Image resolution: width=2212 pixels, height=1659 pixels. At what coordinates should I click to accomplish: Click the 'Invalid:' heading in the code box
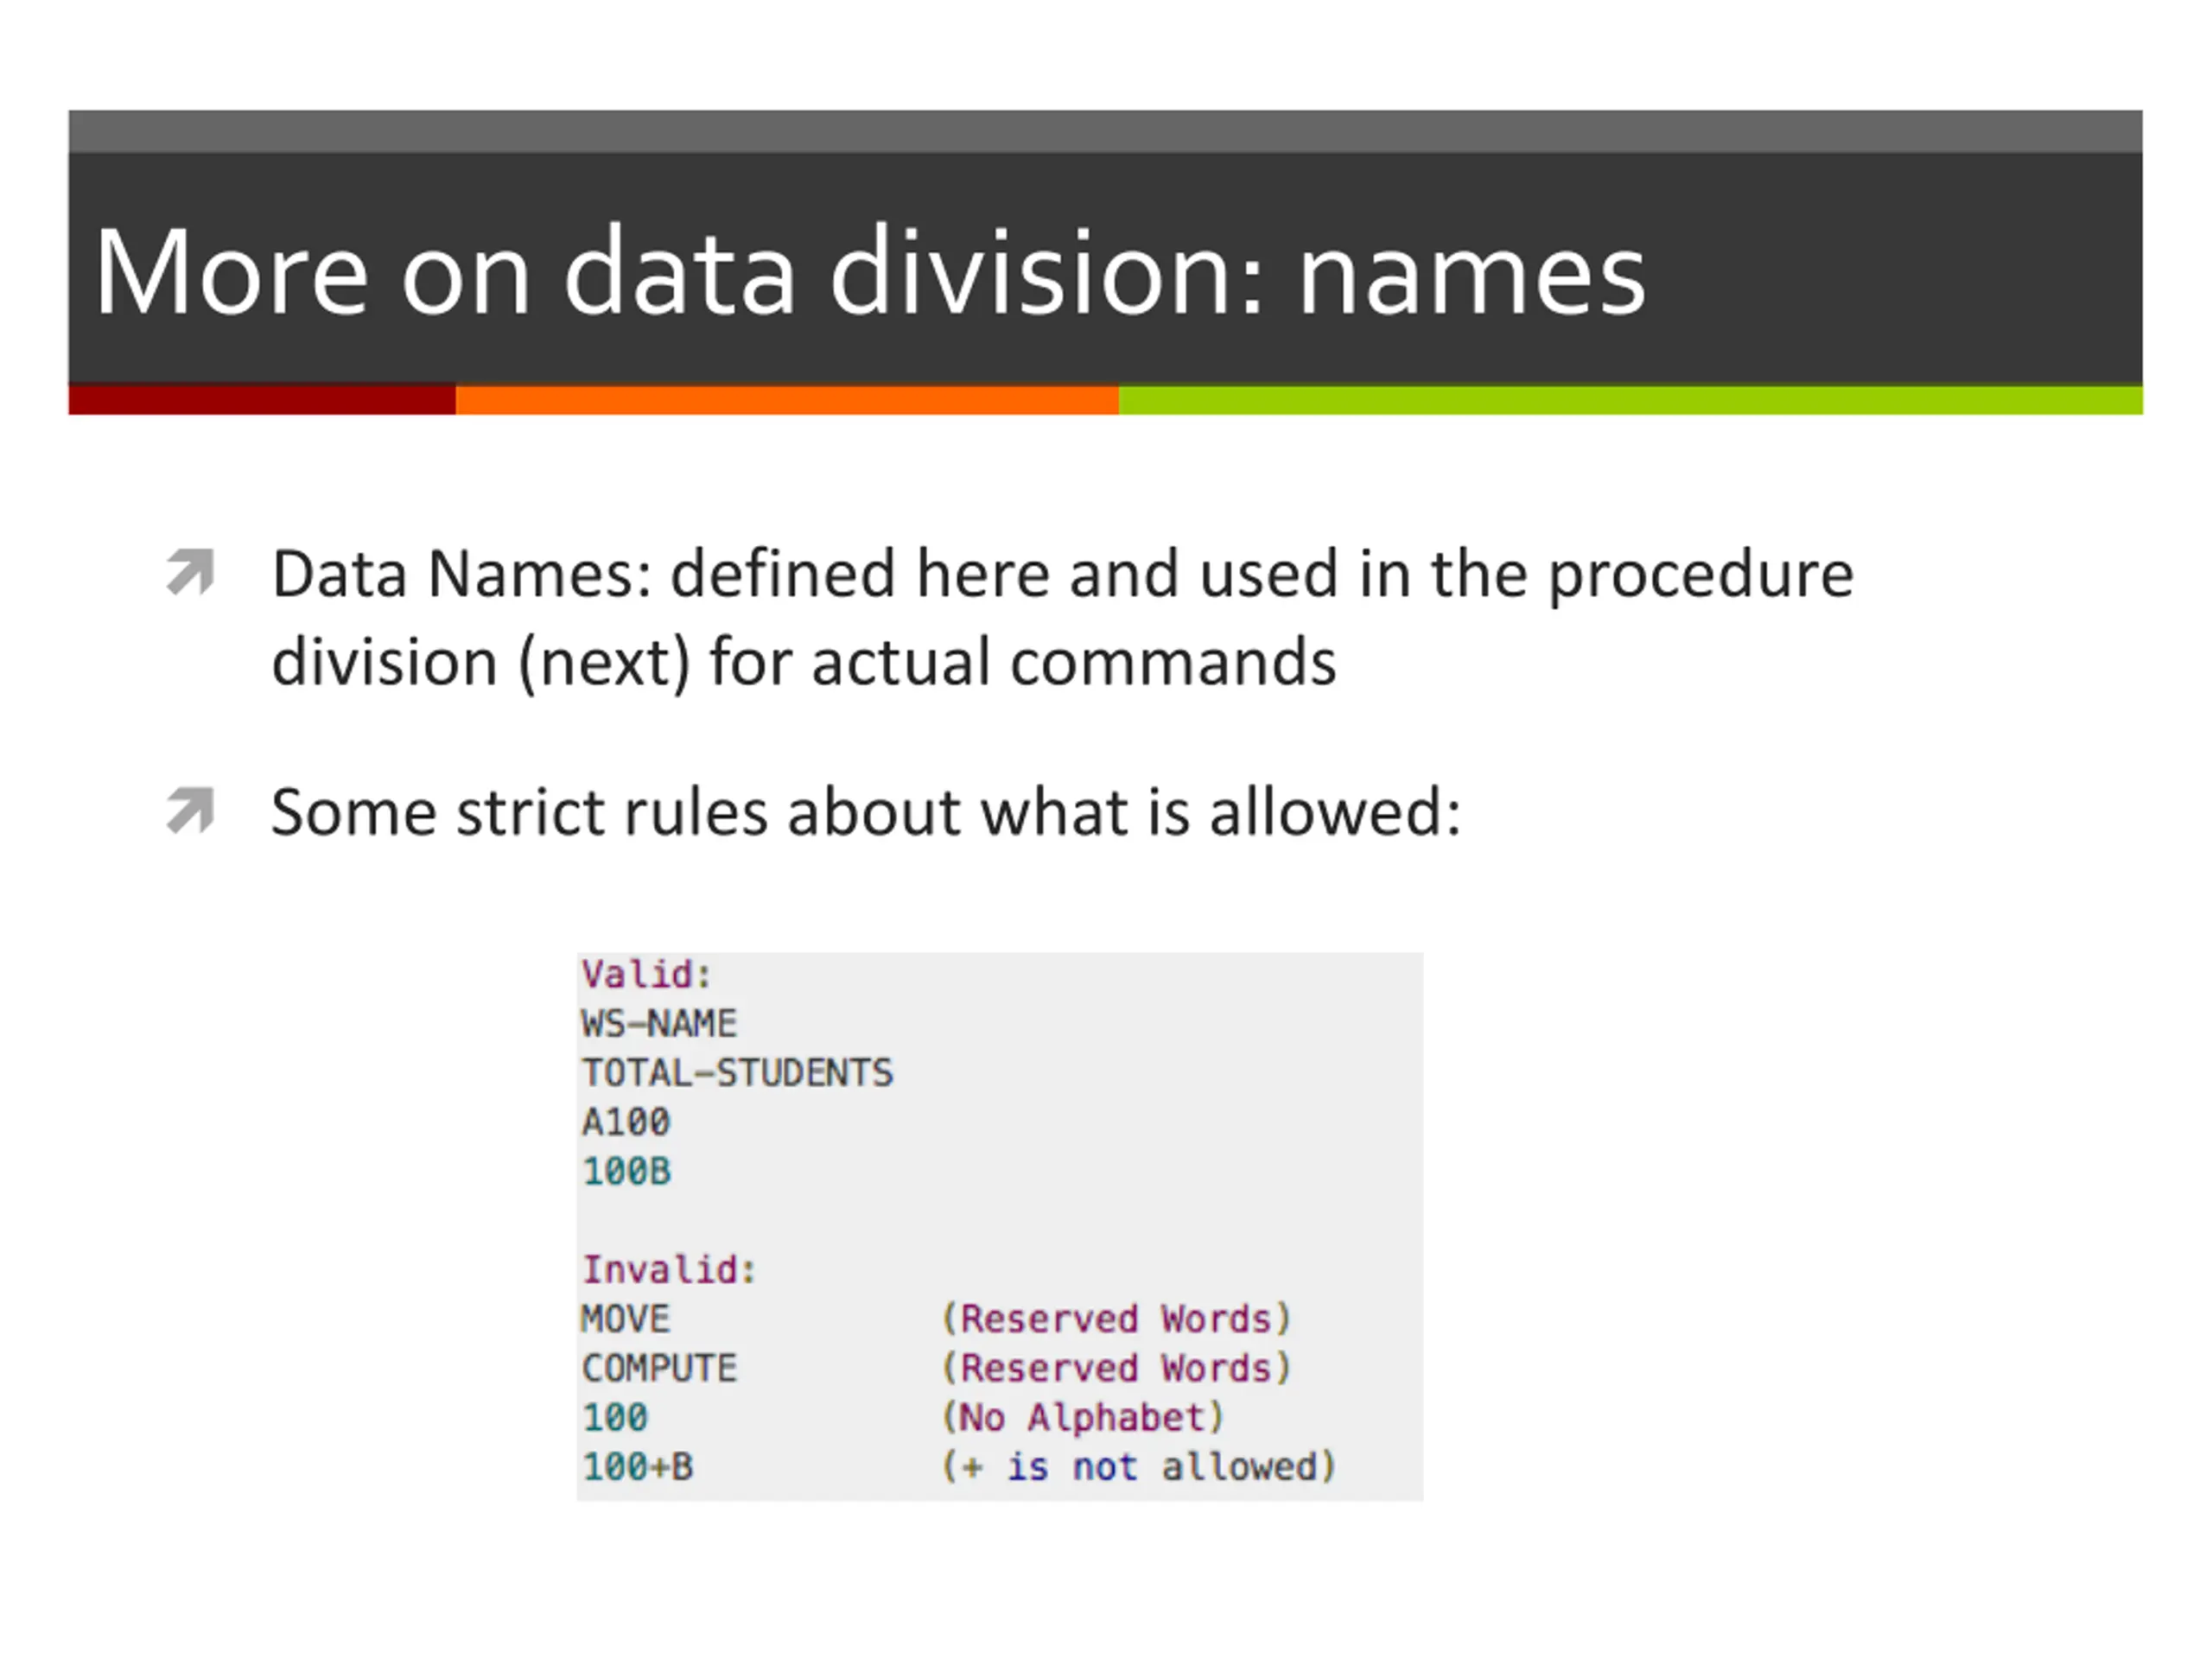[x=669, y=1269]
